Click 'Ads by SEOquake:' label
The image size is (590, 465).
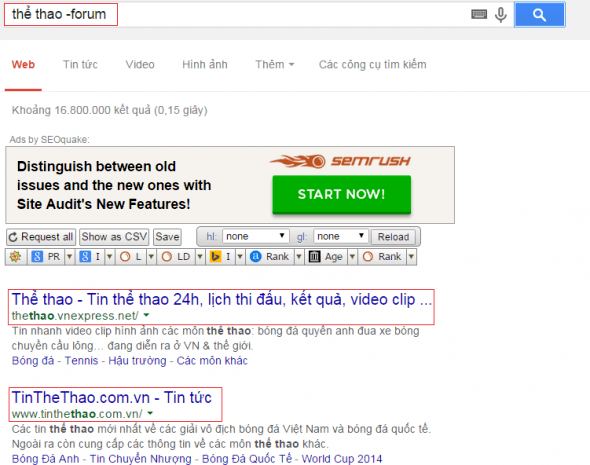50,140
